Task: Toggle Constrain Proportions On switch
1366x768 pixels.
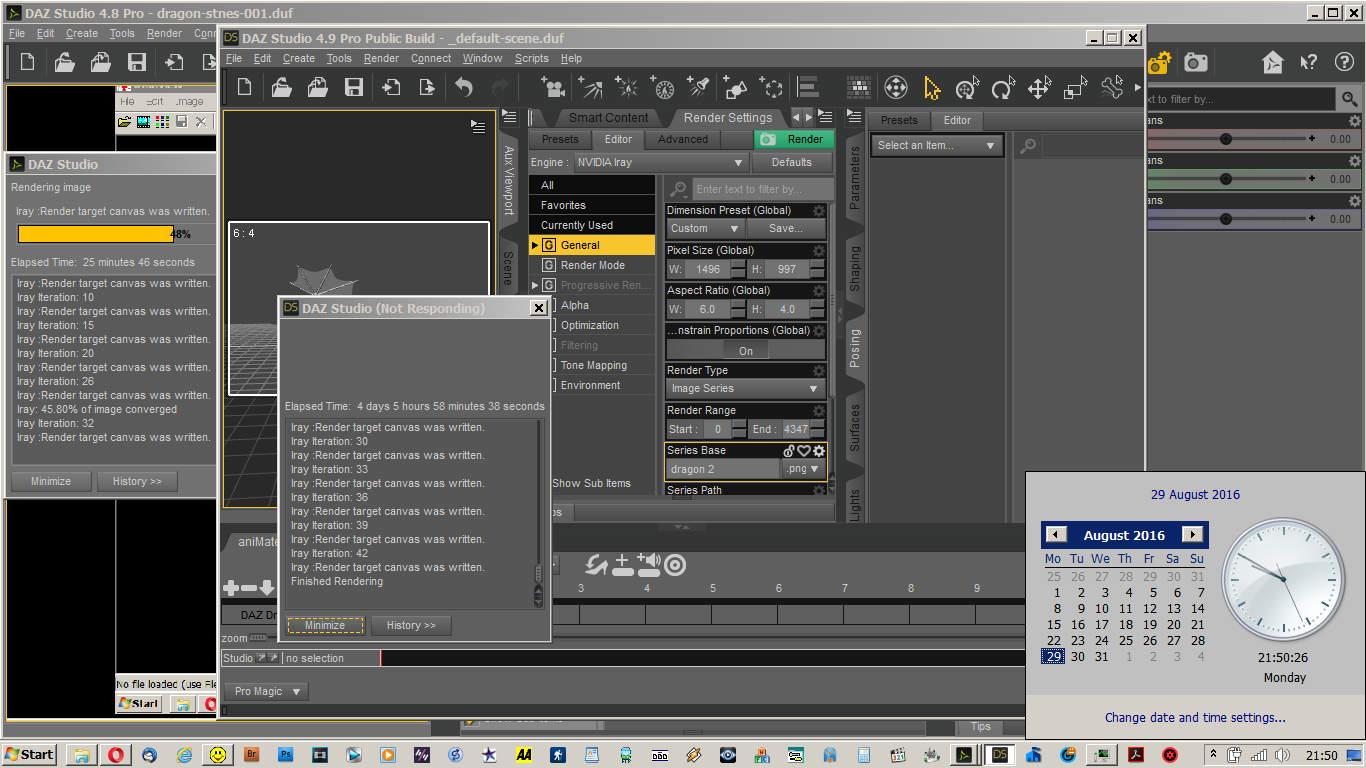Action: [x=746, y=350]
